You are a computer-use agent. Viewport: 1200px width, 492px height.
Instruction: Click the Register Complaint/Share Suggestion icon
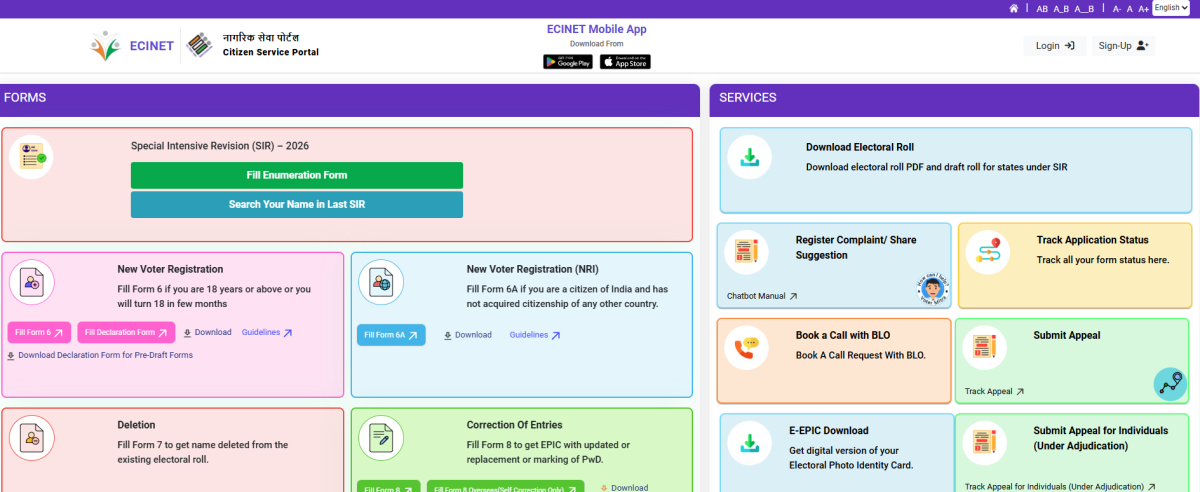(746, 251)
